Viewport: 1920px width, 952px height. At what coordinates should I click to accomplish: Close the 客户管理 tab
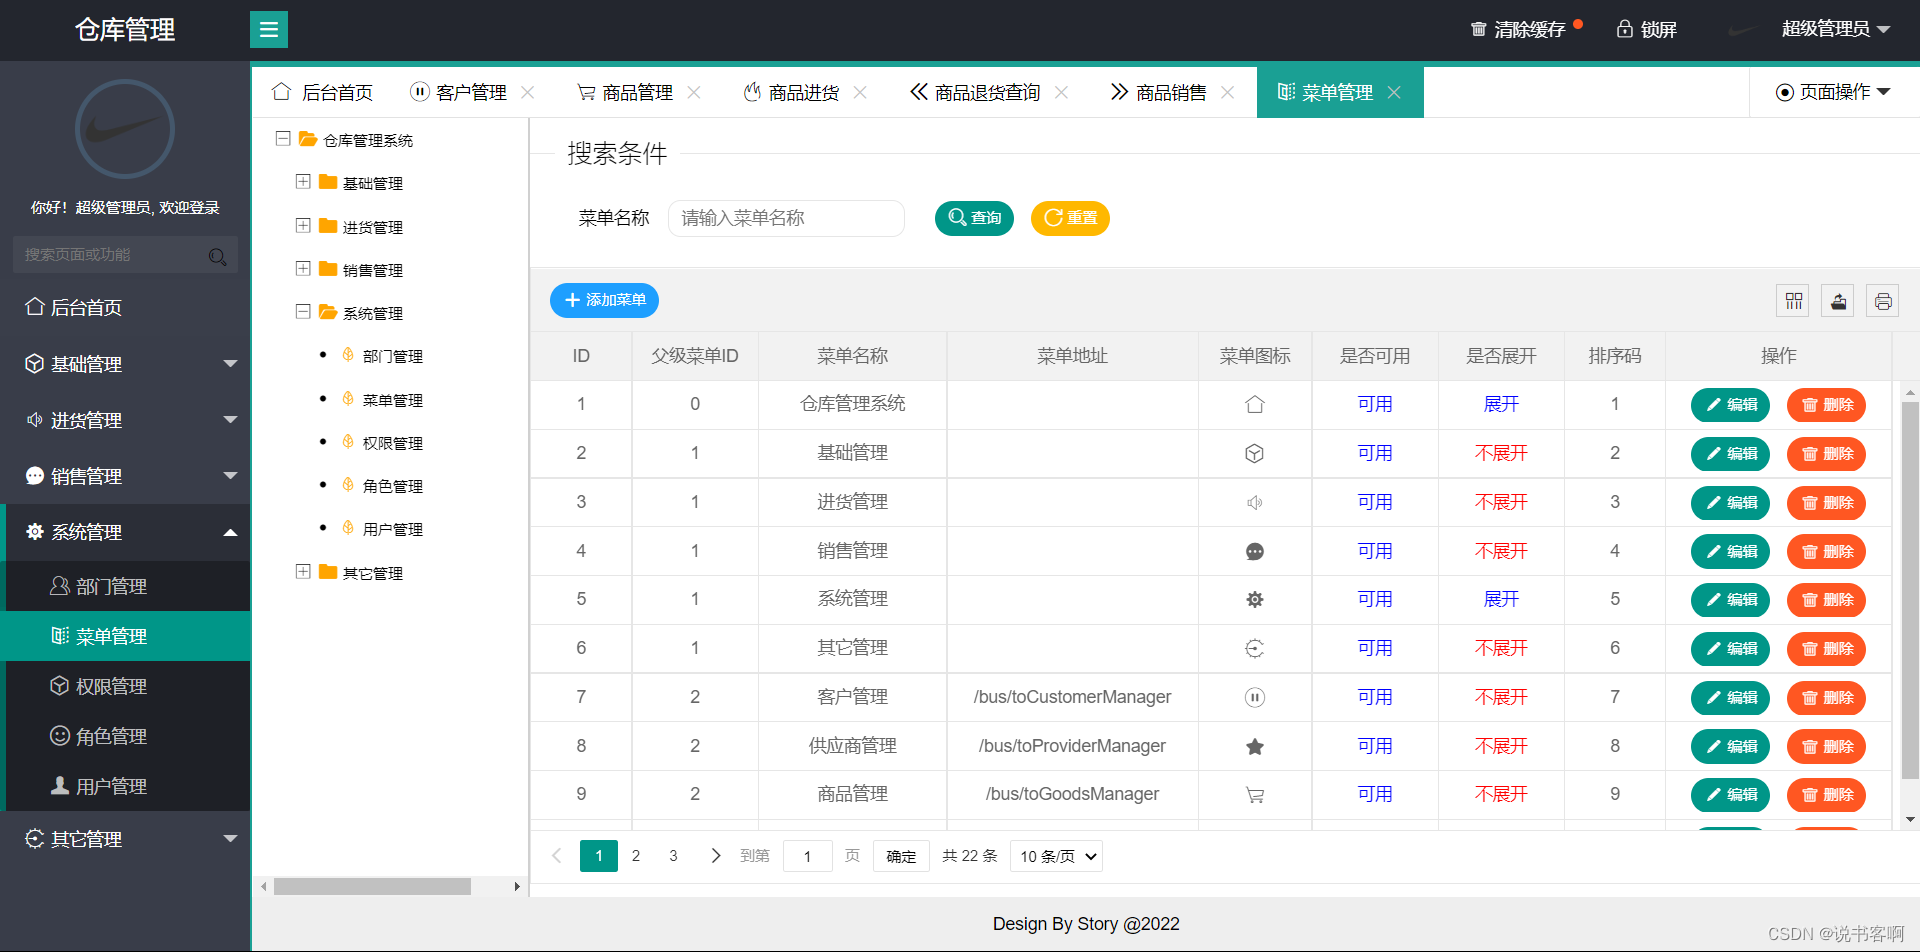click(x=528, y=92)
